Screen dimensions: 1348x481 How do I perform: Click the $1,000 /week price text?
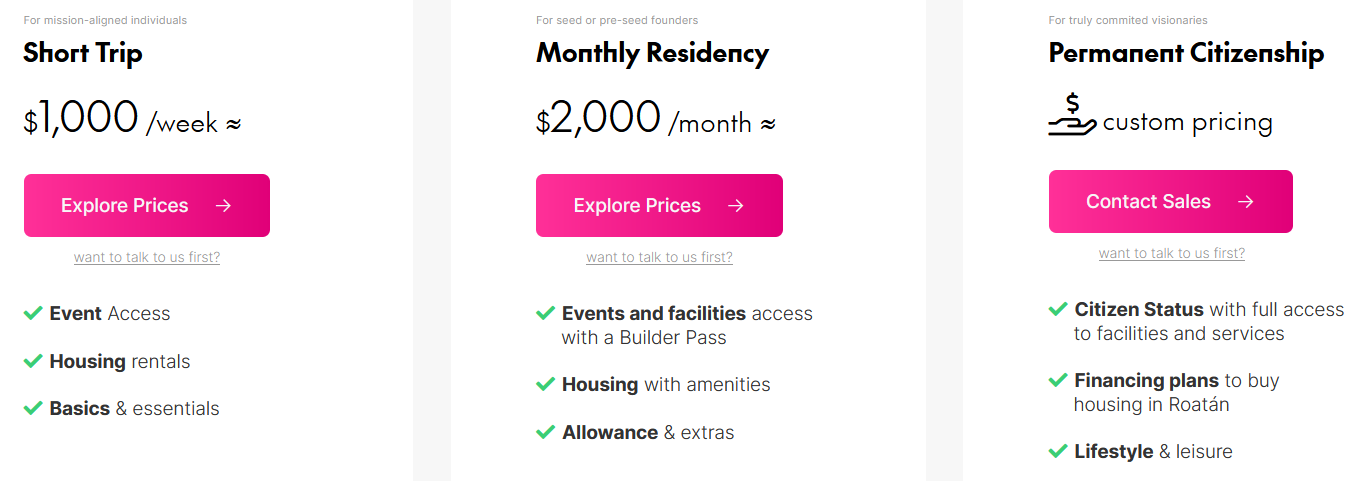click(x=132, y=119)
